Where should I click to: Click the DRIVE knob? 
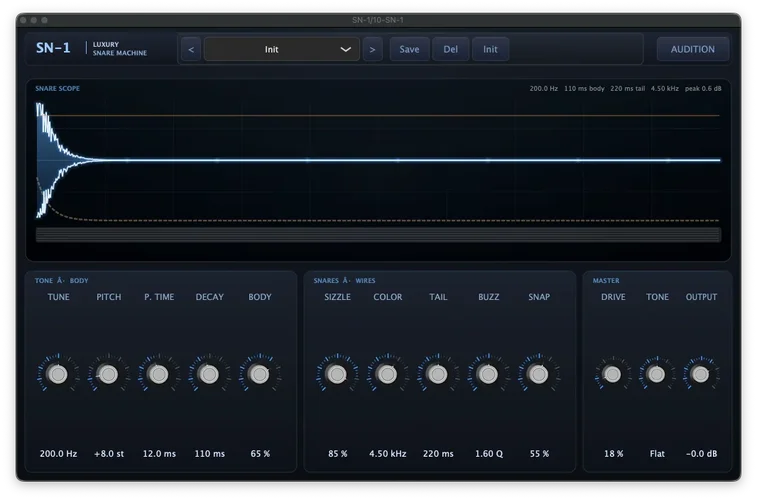tap(613, 374)
